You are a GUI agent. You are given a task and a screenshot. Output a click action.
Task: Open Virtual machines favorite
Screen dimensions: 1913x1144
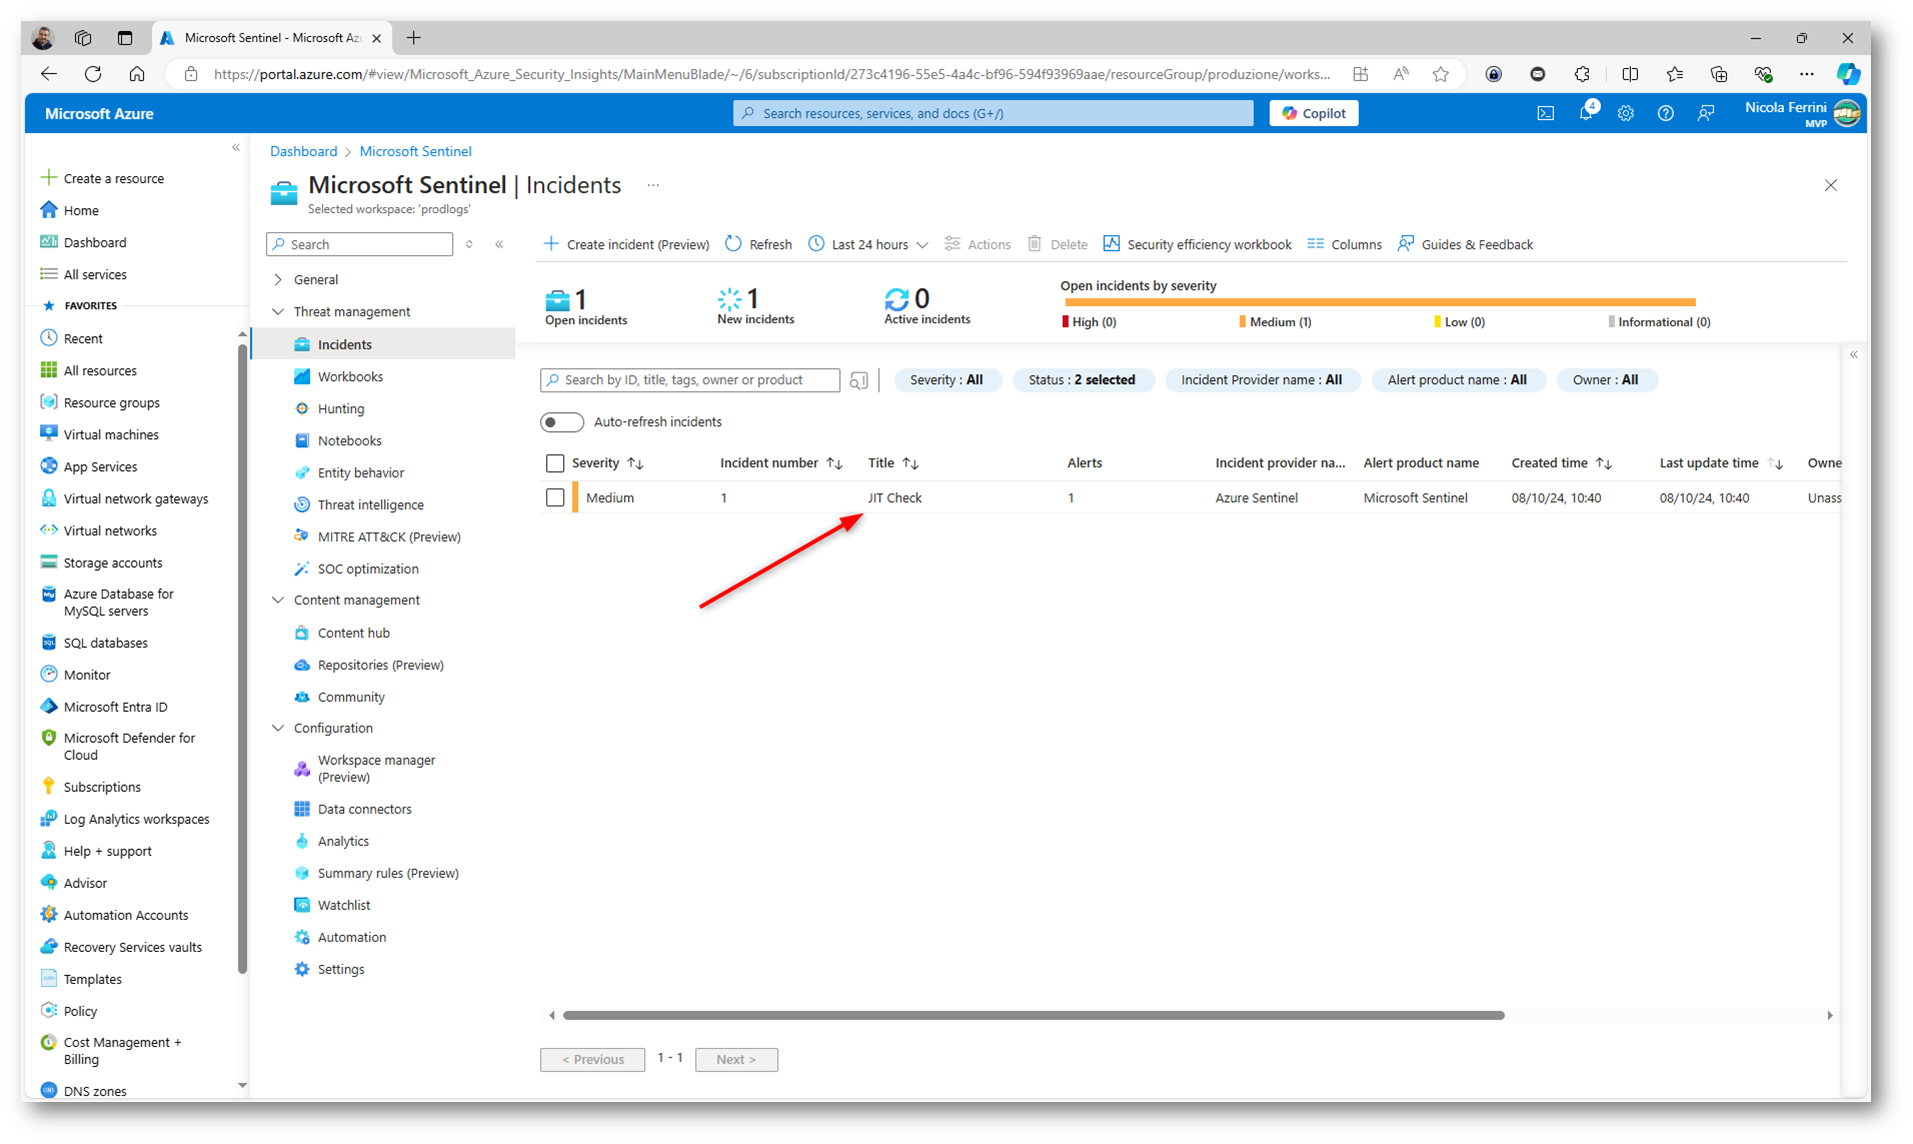point(111,435)
